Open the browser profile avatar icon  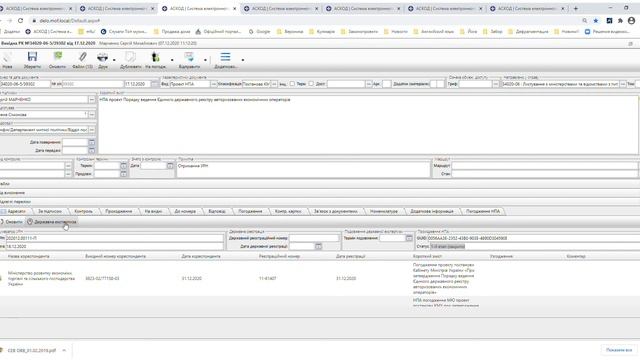(631, 20)
